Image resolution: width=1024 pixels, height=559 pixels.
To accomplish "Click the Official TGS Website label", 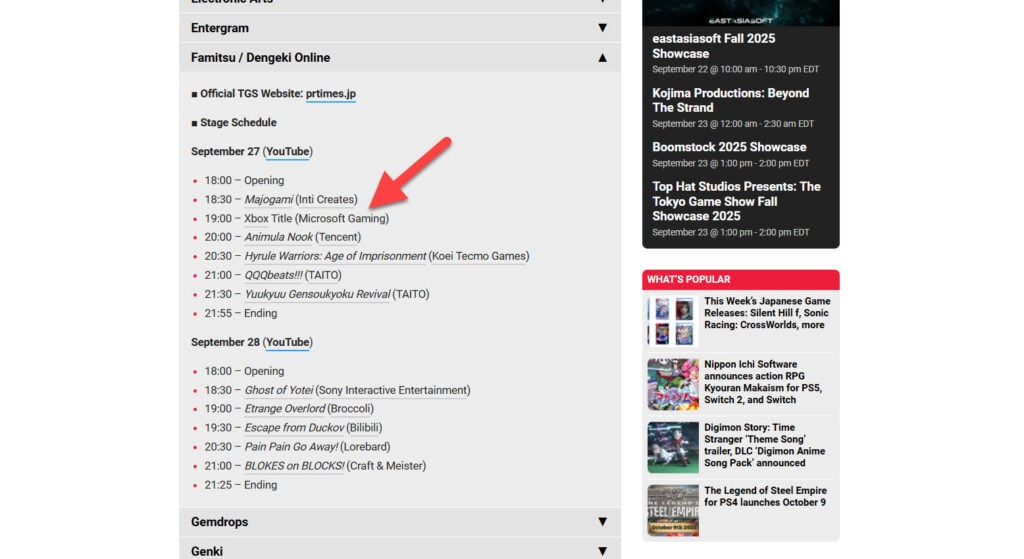I will coord(251,93).
